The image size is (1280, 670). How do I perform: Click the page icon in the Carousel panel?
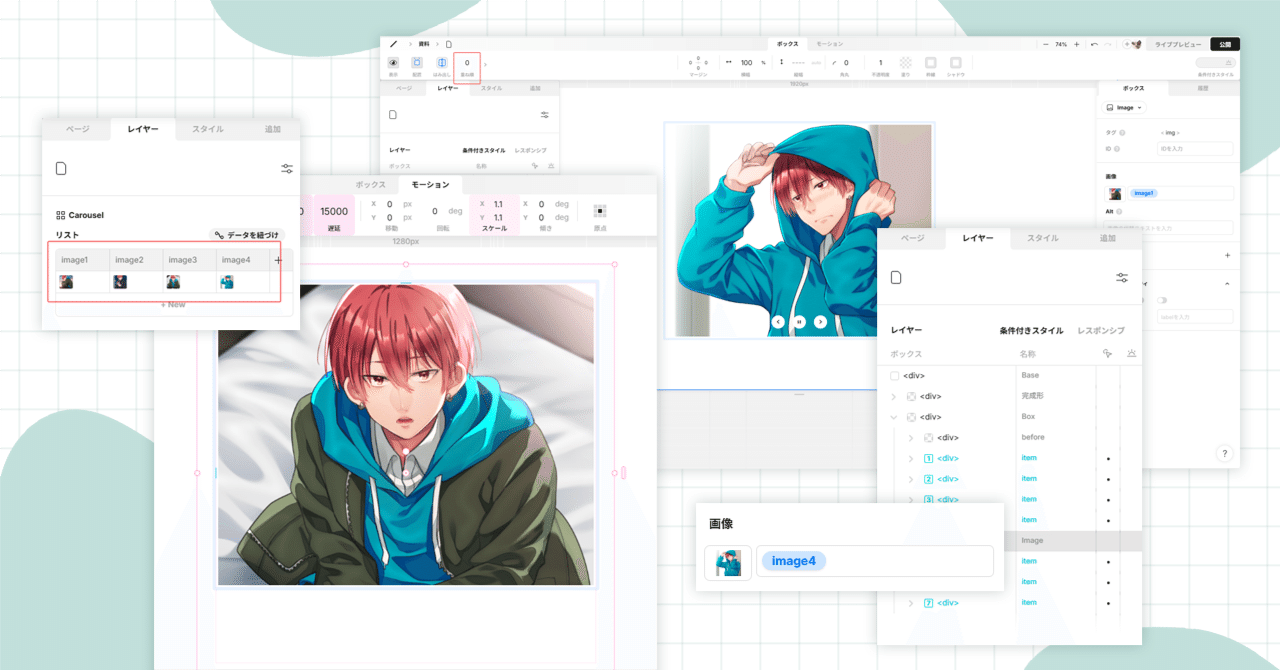coord(61,169)
